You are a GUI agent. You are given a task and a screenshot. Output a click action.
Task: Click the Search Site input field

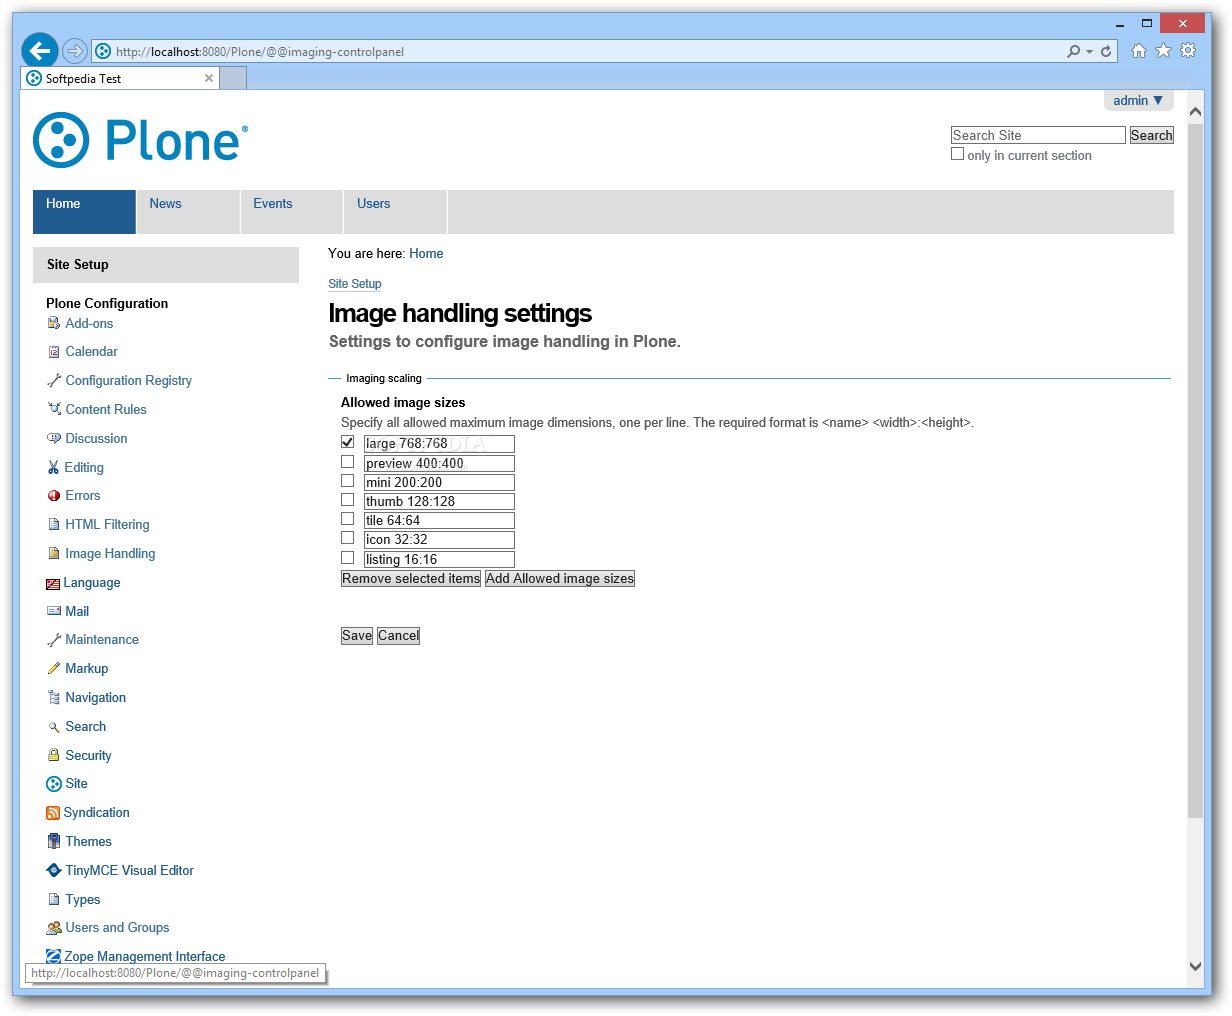click(1038, 136)
